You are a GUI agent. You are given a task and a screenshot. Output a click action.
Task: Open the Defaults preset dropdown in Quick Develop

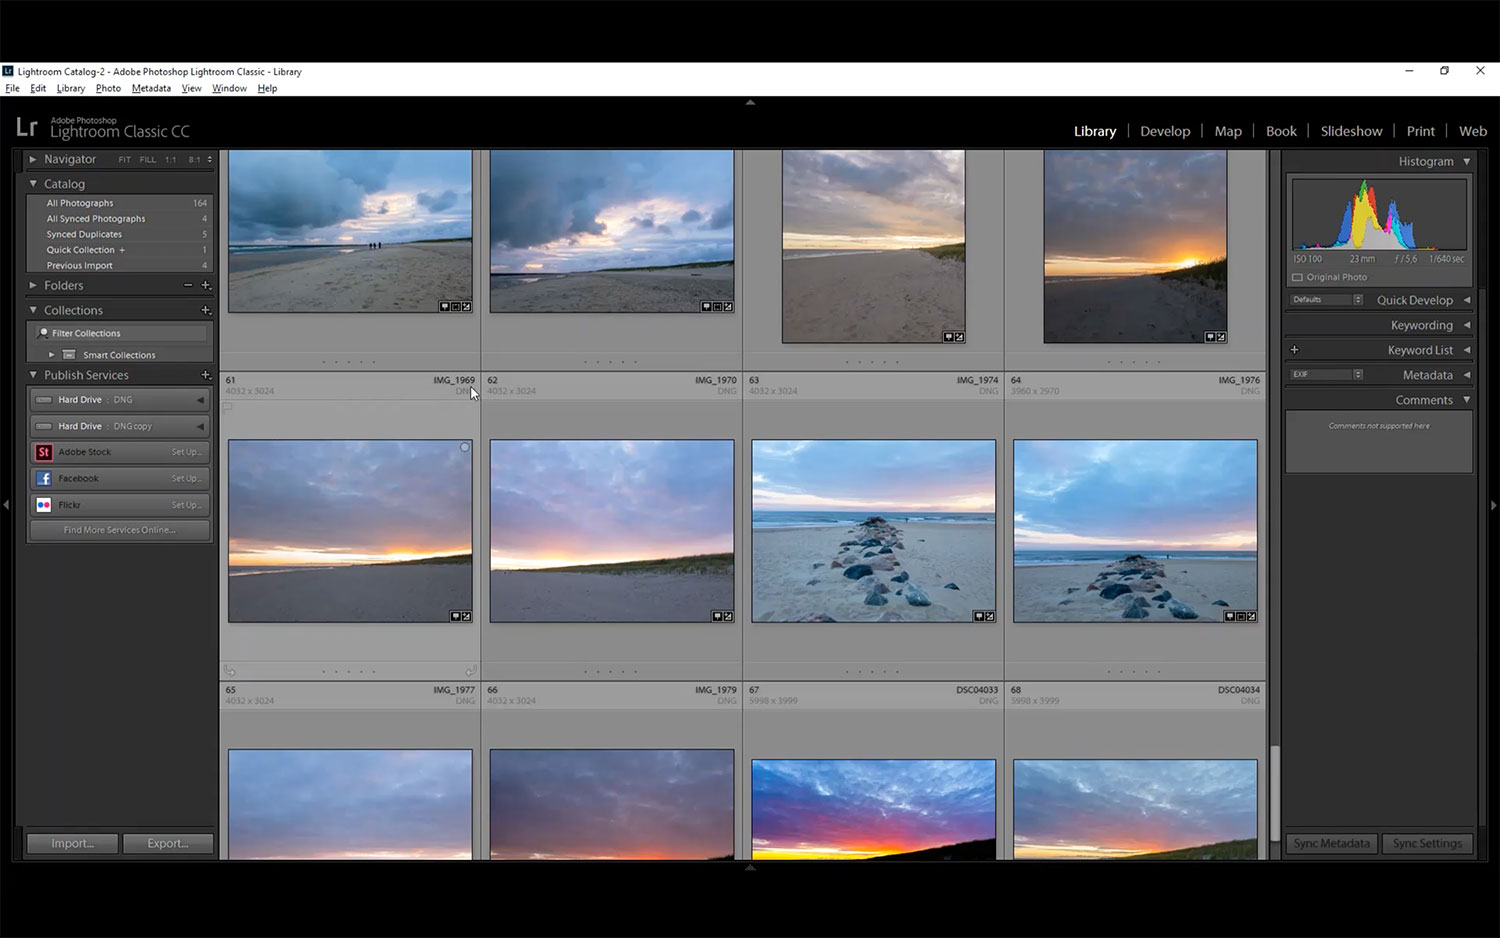(x=1327, y=300)
